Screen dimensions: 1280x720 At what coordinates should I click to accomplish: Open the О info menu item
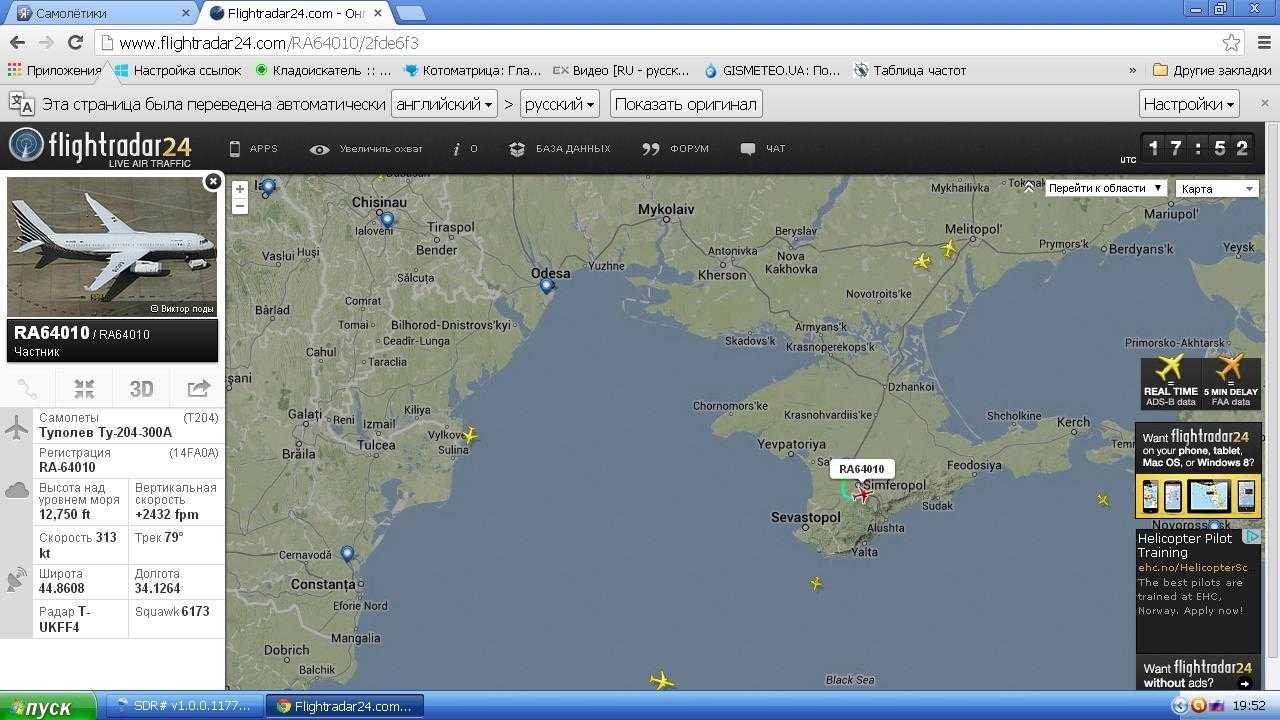tap(465, 149)
